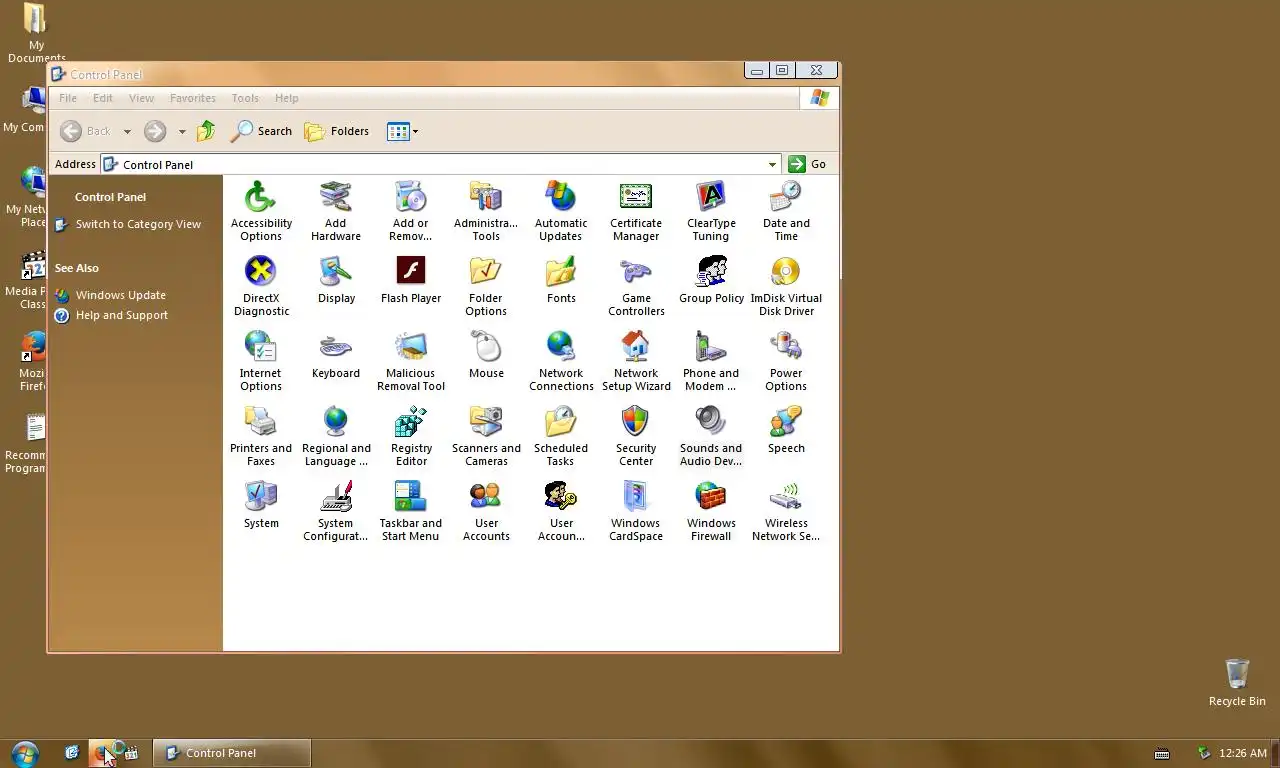Open Folder Options icon

pyautogui.click(x=486, y=286)
